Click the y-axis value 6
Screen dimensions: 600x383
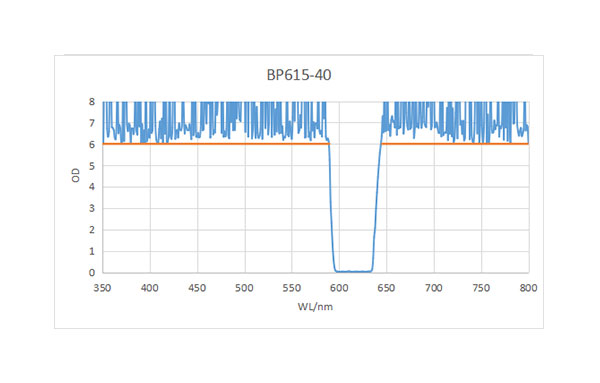(92, 145)
